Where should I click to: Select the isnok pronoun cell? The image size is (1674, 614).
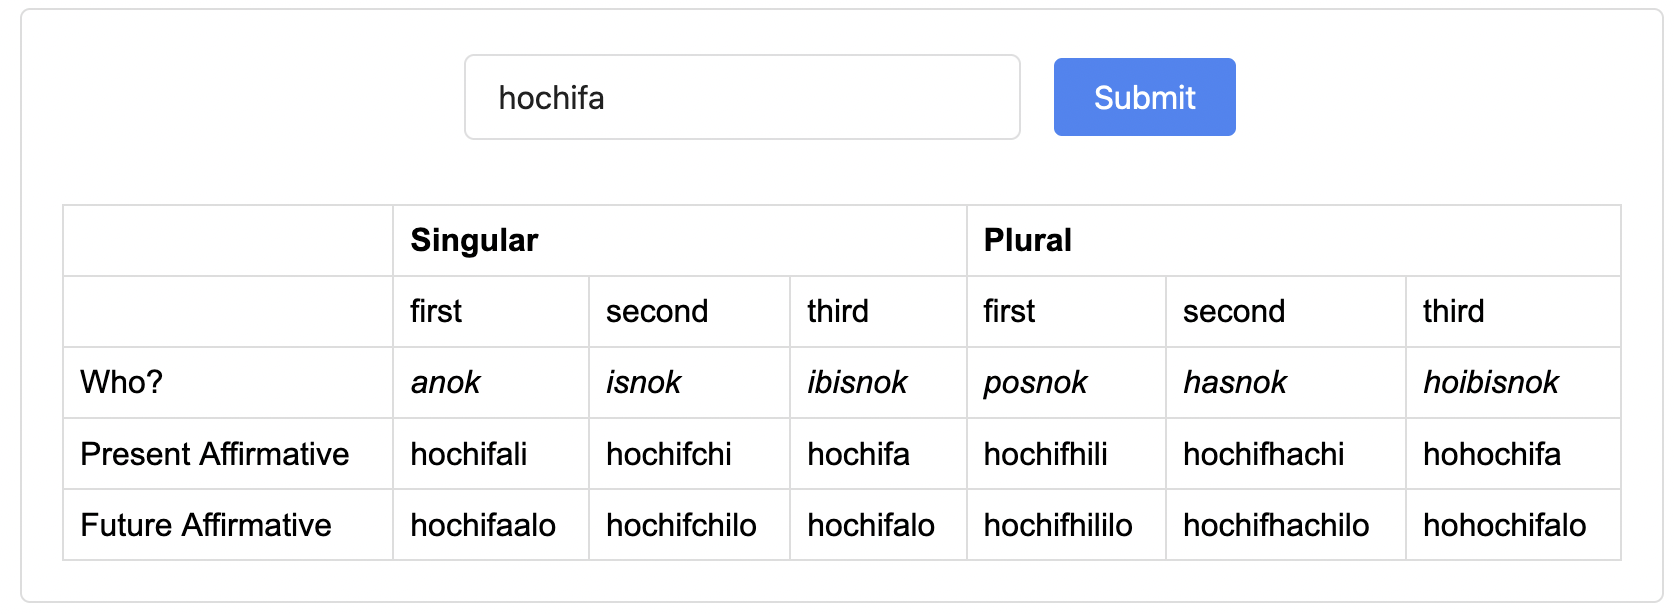(x=643, y=382)
